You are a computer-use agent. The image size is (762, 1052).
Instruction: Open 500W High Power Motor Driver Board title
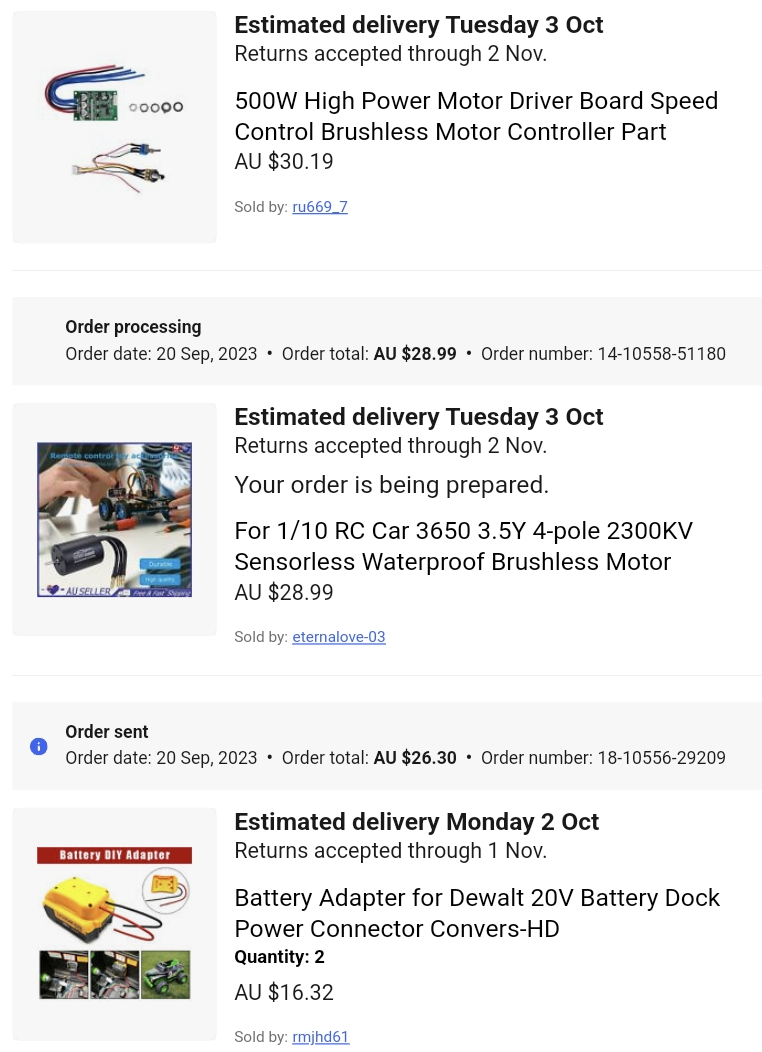pos(476,116)
